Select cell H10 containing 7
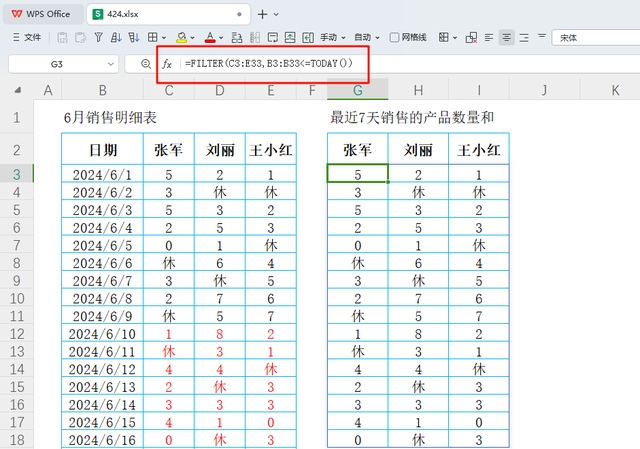 tap(418, 298)
